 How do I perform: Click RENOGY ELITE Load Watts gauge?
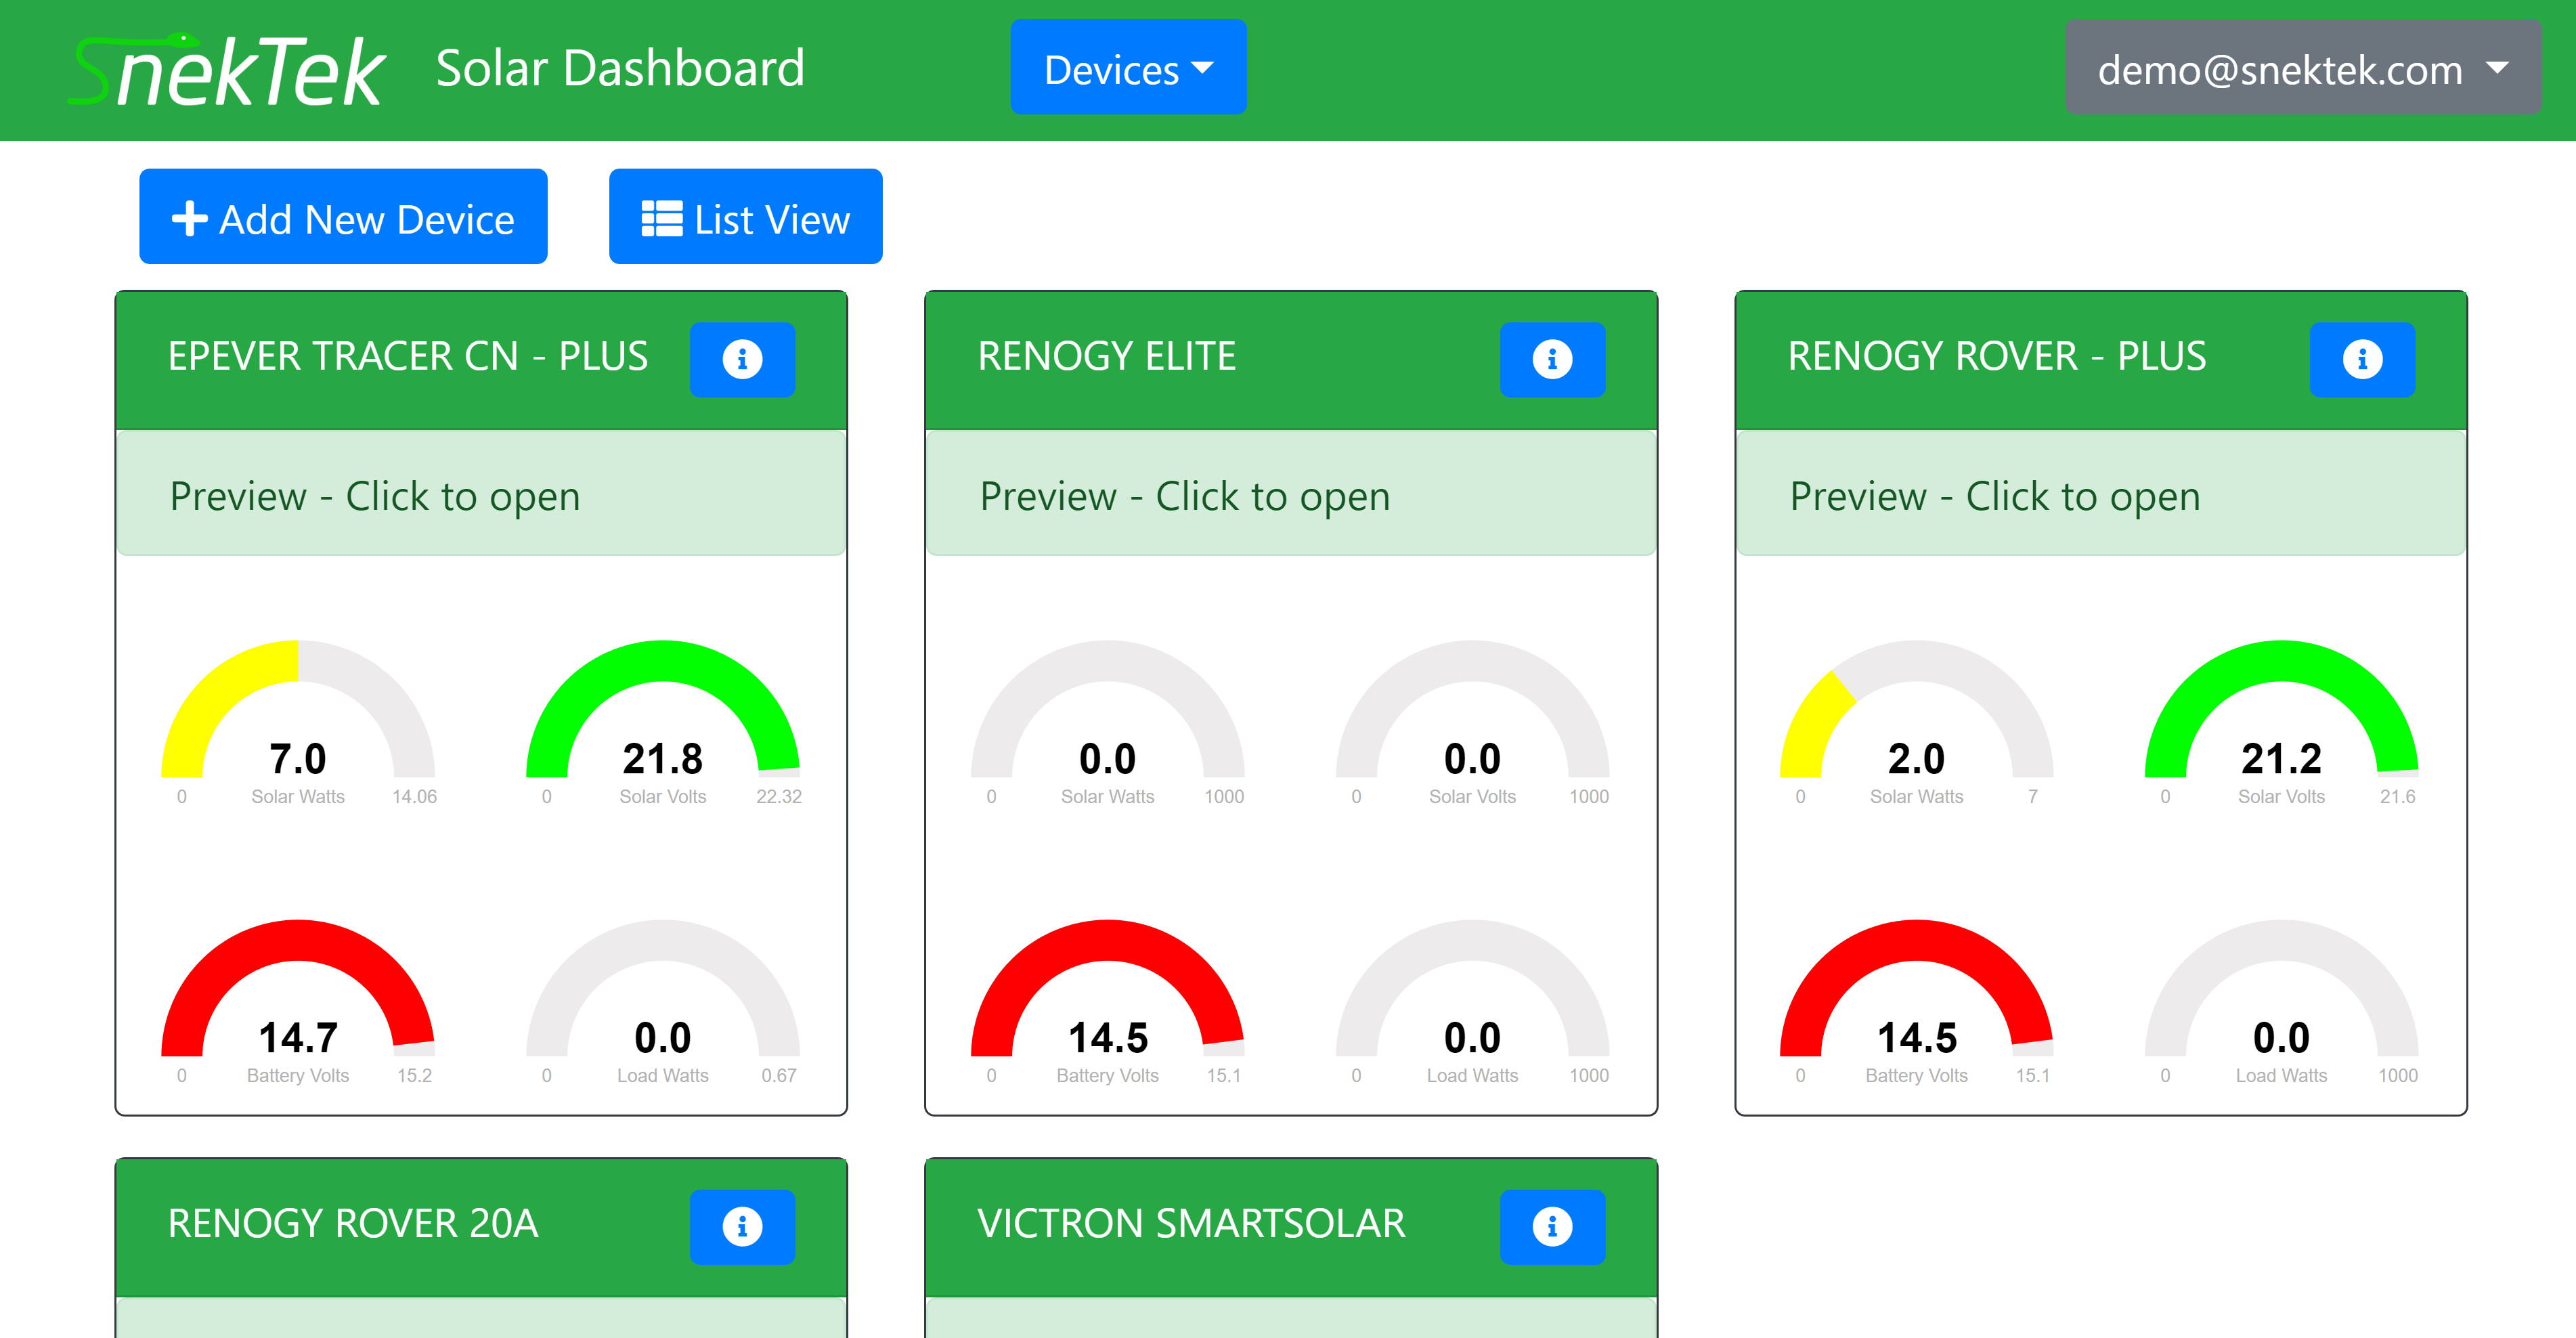pyautogui.click(x=1473, y=1002)
